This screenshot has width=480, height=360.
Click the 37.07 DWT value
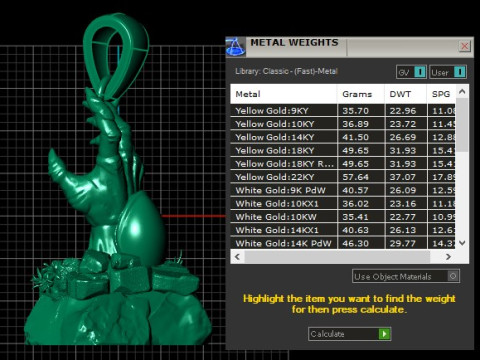403,177
